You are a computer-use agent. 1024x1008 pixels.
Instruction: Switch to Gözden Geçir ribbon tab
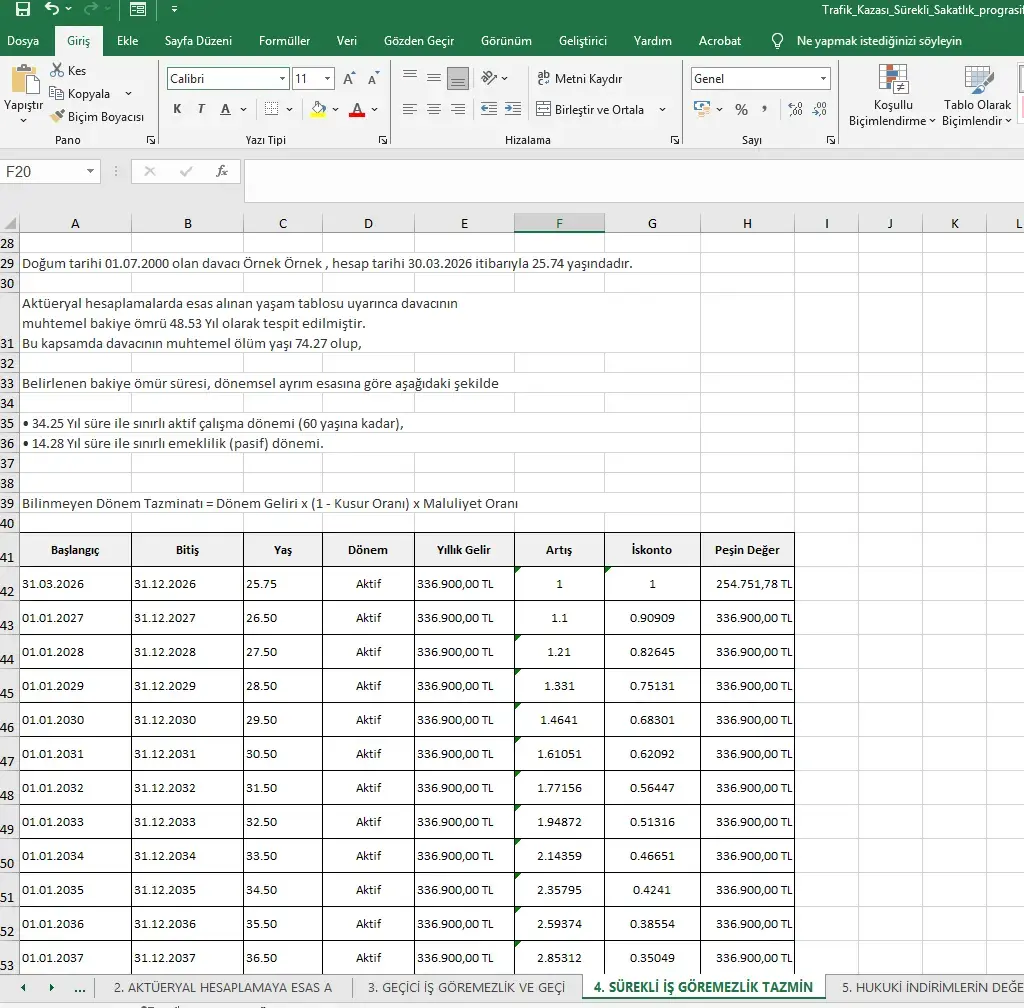click(x=419, y=40)
